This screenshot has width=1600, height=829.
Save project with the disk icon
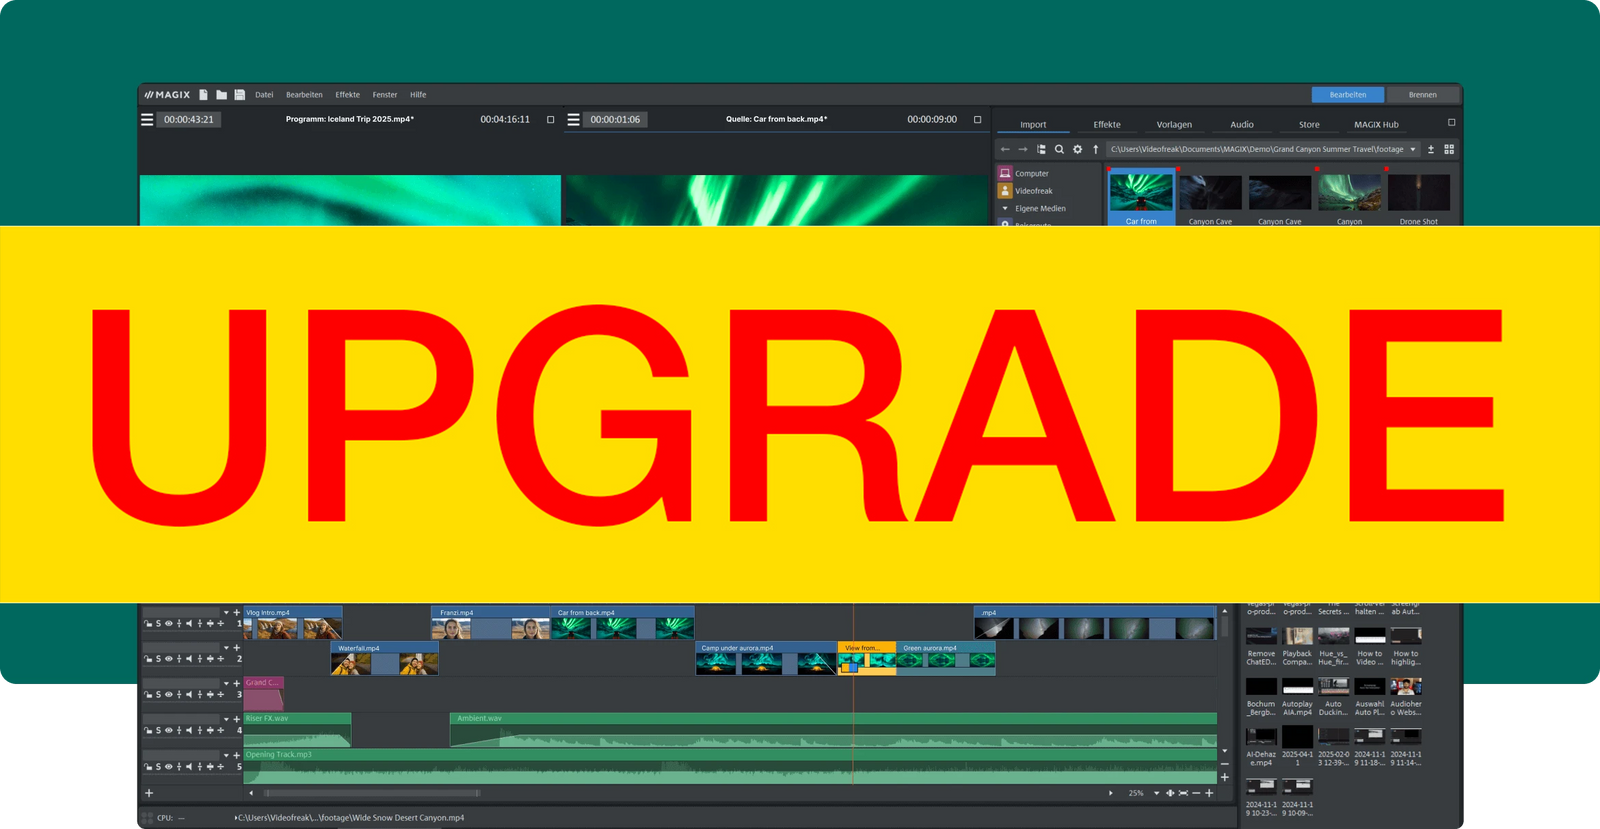(240, 95)
